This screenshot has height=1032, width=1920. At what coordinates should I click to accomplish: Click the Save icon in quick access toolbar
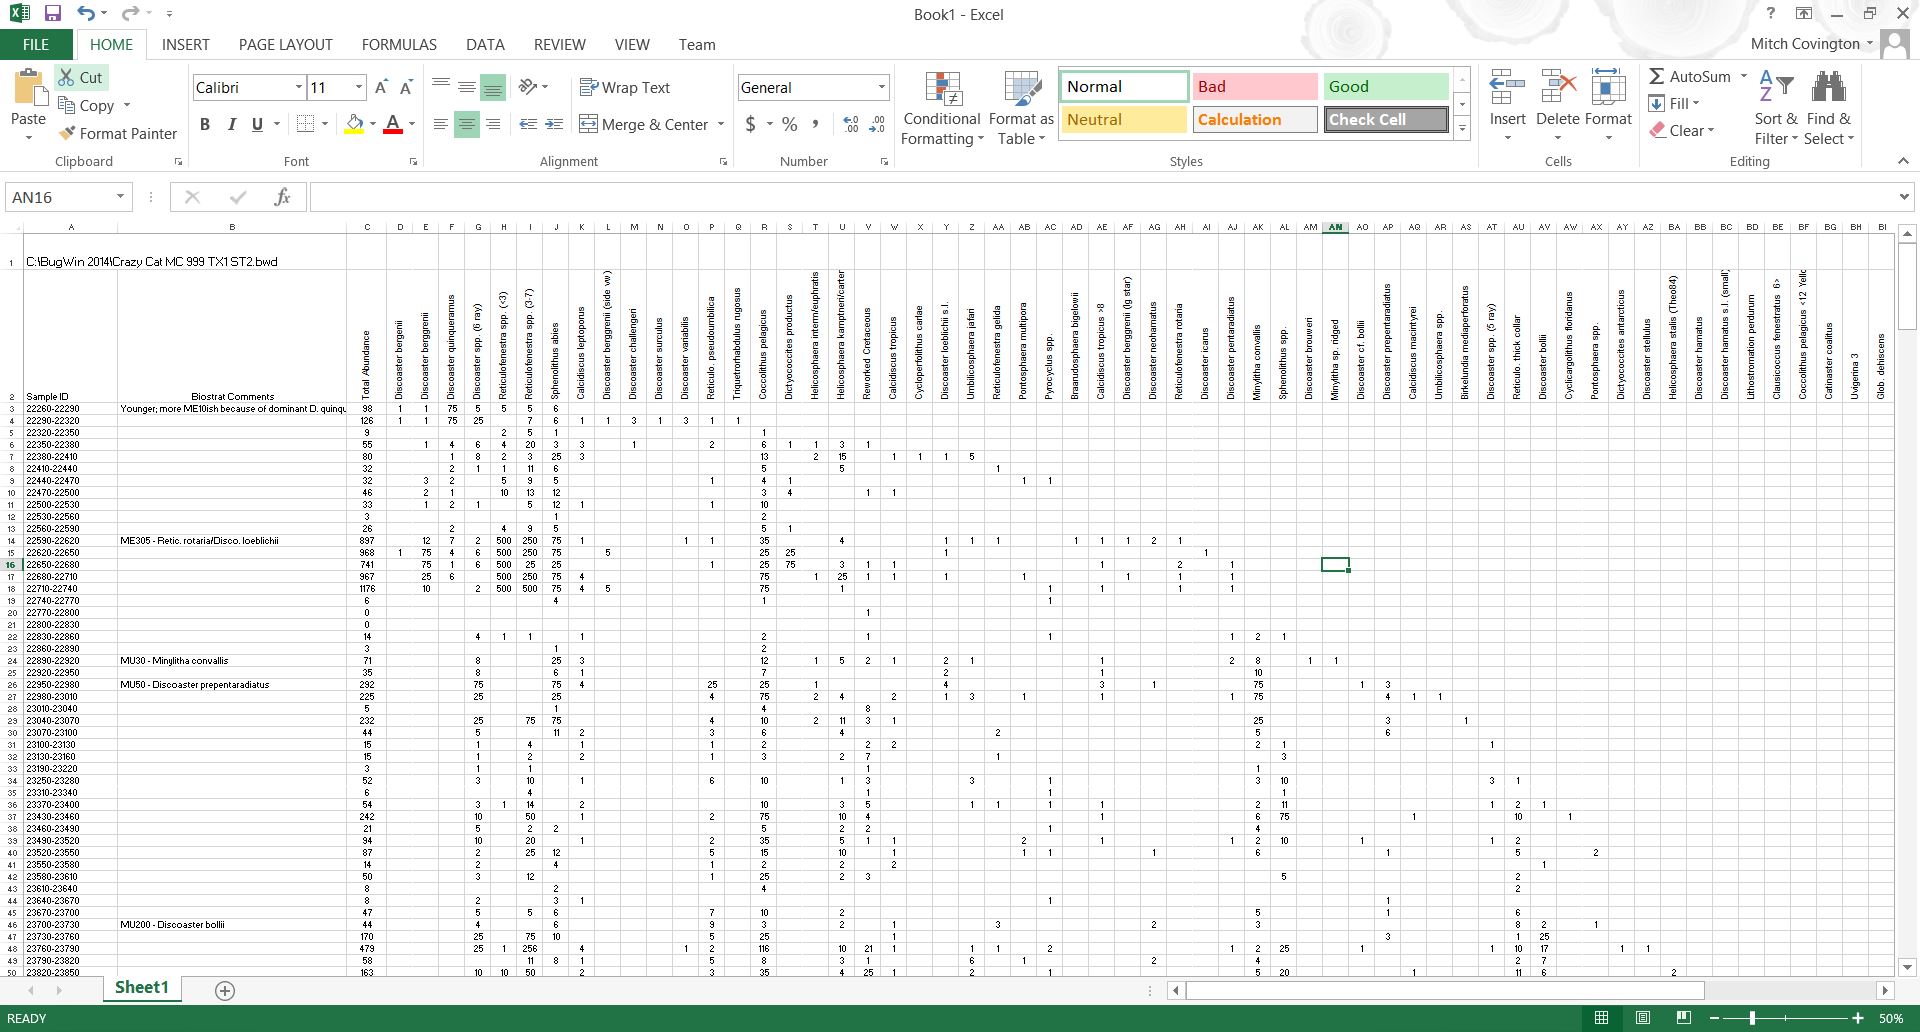point(53,14)
